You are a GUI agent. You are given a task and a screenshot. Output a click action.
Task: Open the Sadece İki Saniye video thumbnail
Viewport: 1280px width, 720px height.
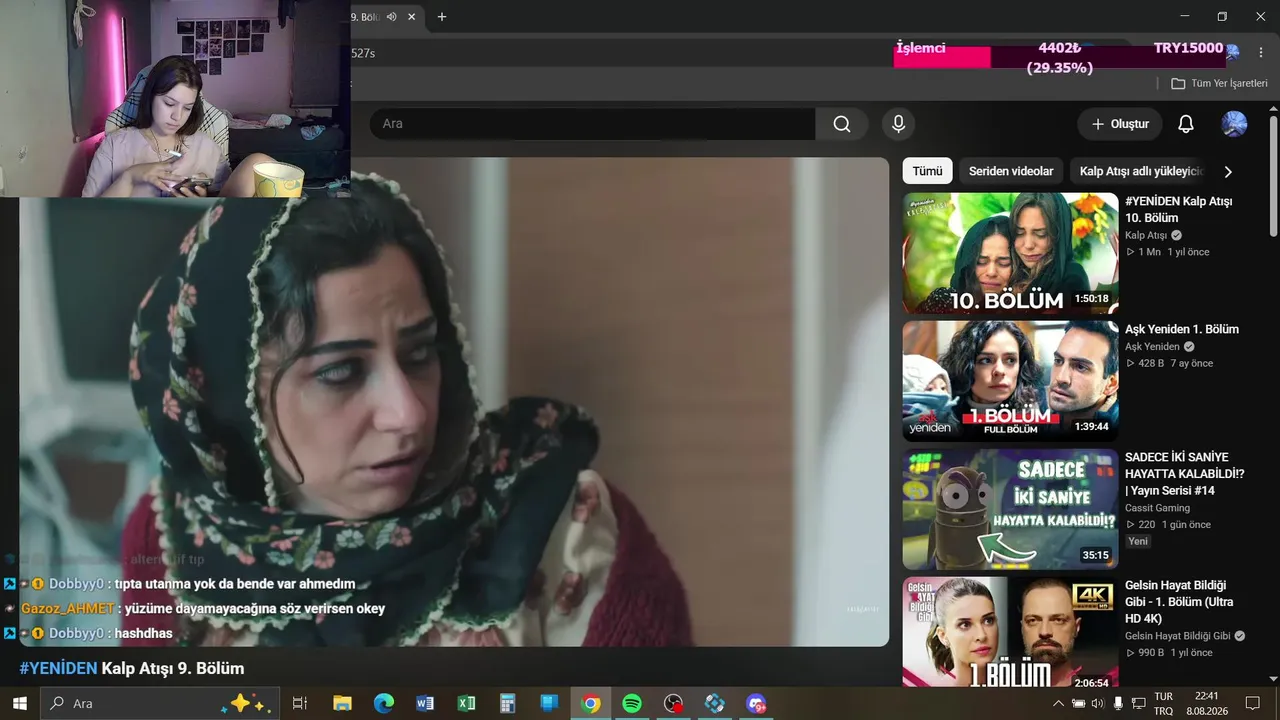click(x=1010, y=509)
